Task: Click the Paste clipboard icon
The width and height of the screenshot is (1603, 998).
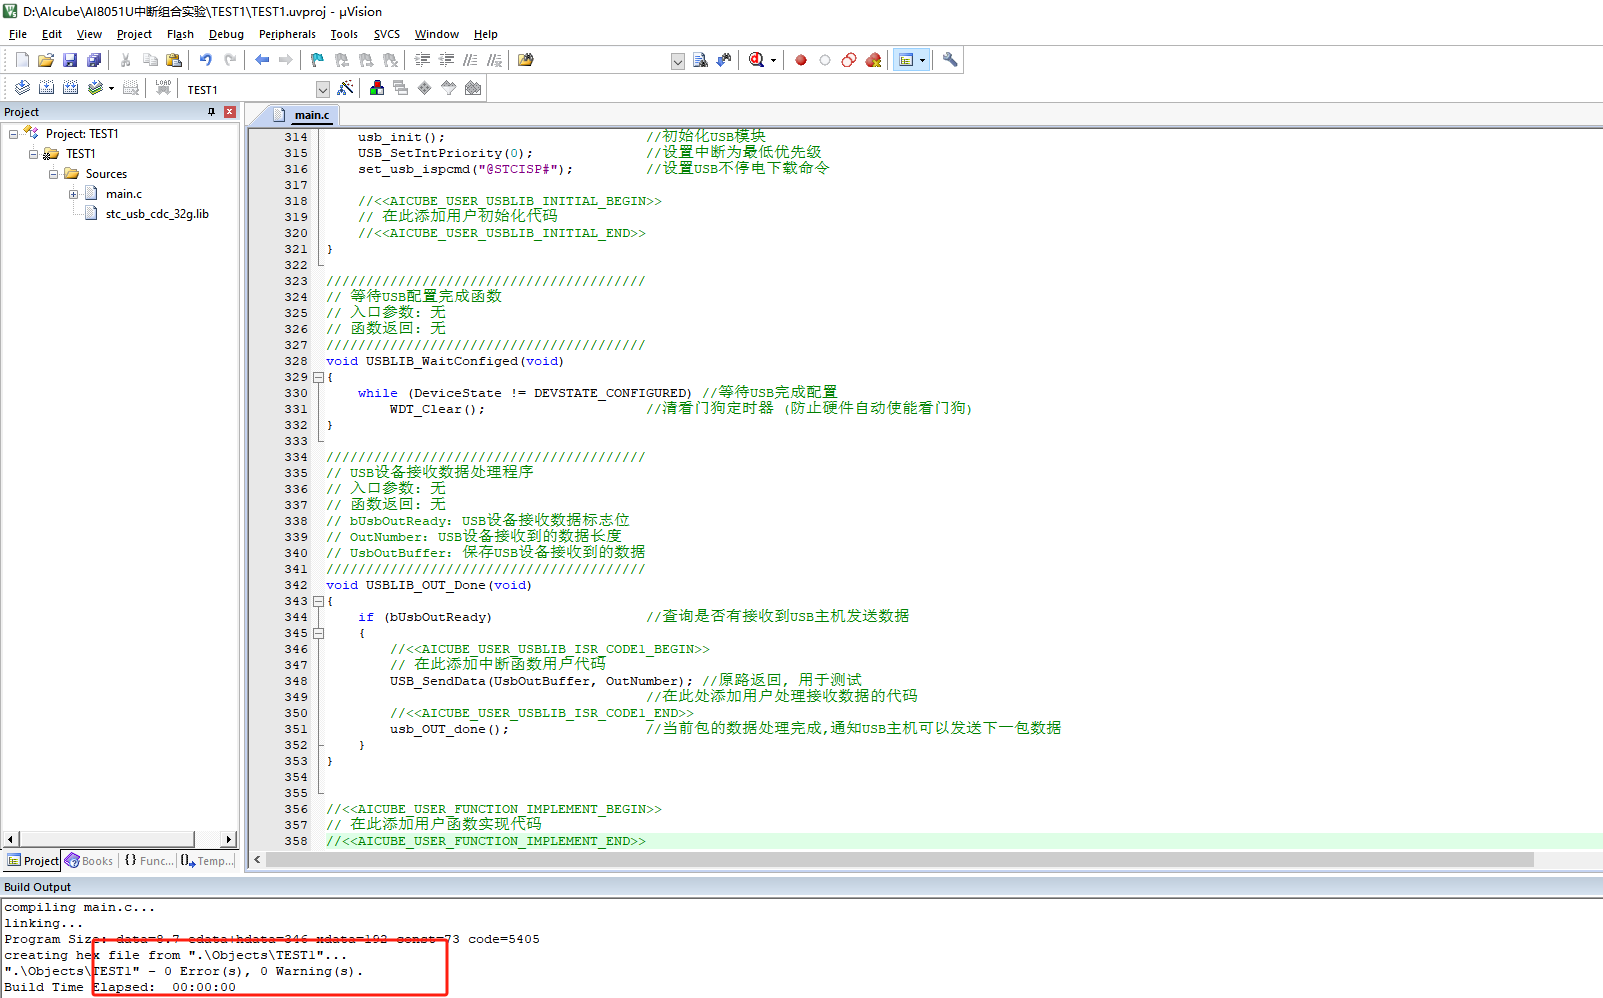Action: 174,60
